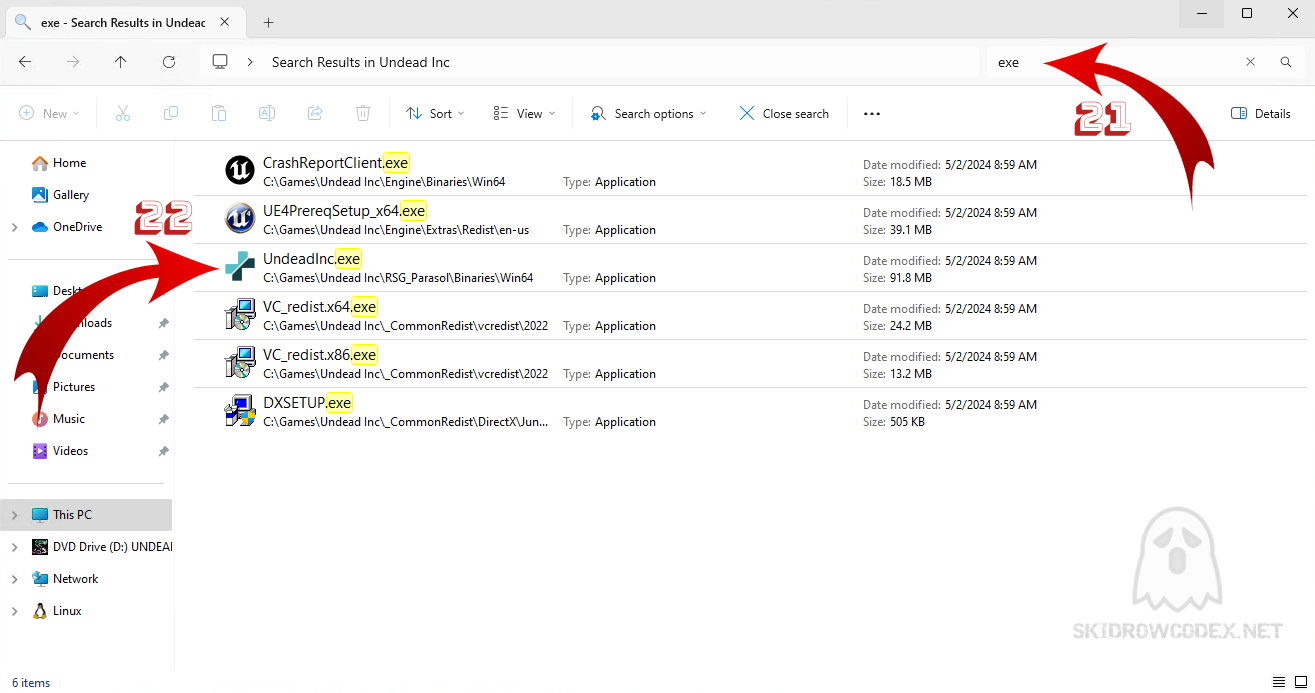Screen dimensions: 1315x693
Task: Go back to the previous folder
Action: pyautogui.click(x=25, y=62)
